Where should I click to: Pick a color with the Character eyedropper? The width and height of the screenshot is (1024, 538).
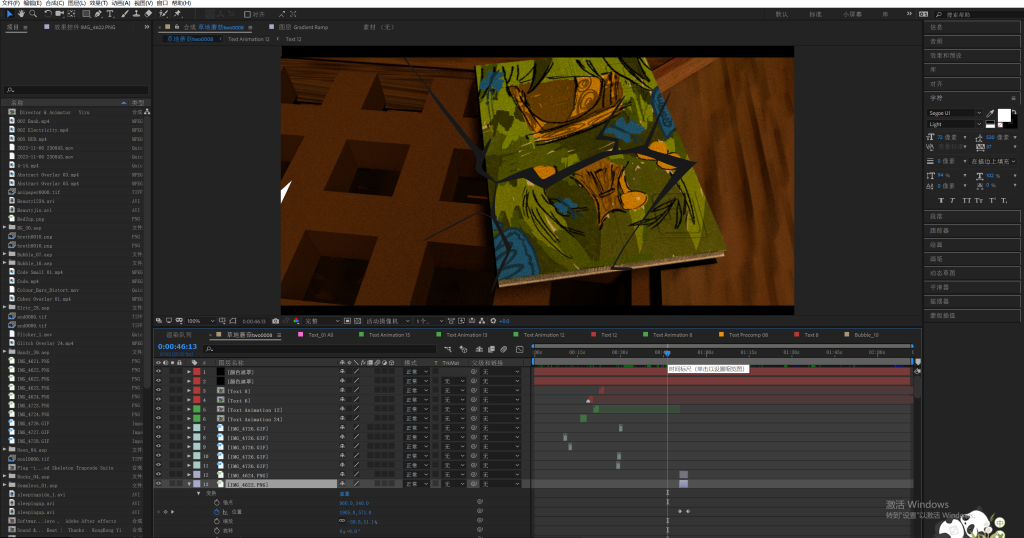(x=990, y=114)
